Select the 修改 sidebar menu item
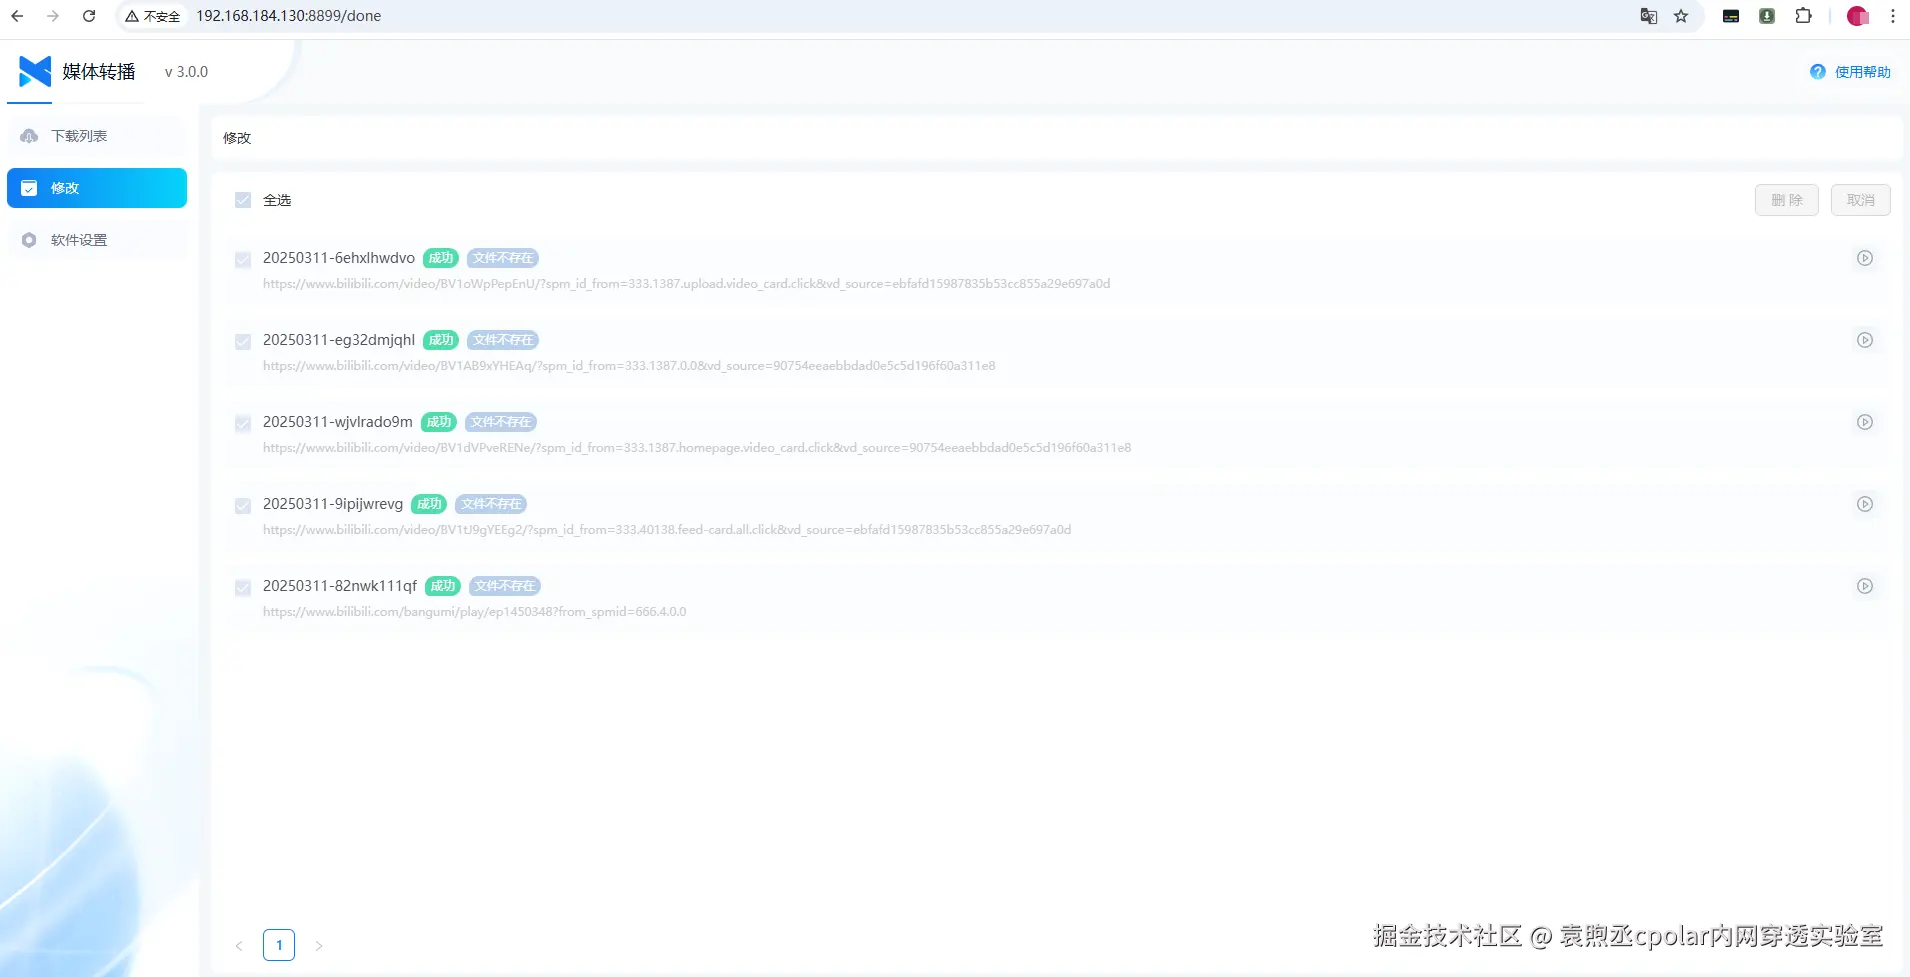Viewport: 1910px width, 977px height. [x=97, y=188]
